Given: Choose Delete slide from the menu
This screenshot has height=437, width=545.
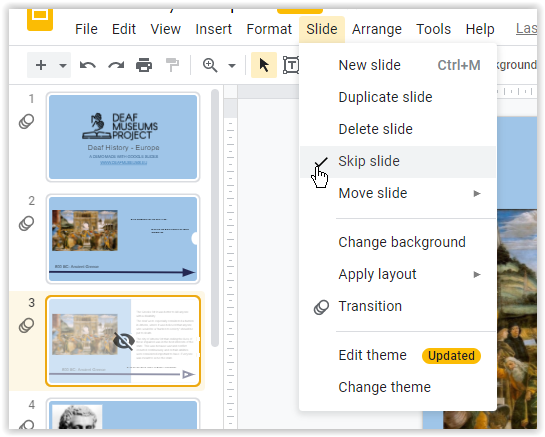Looking at the screenshot, I should 398,129.
